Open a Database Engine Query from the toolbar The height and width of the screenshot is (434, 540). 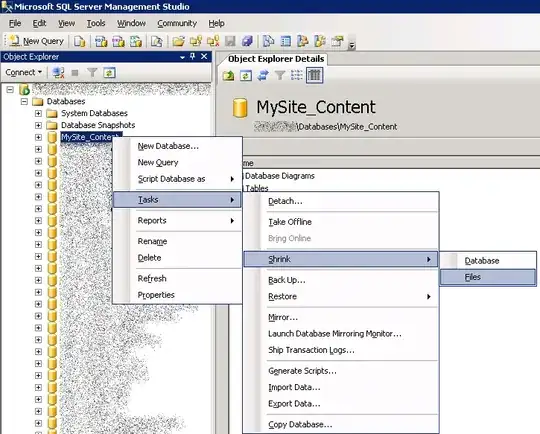click(x=80, y=42)
